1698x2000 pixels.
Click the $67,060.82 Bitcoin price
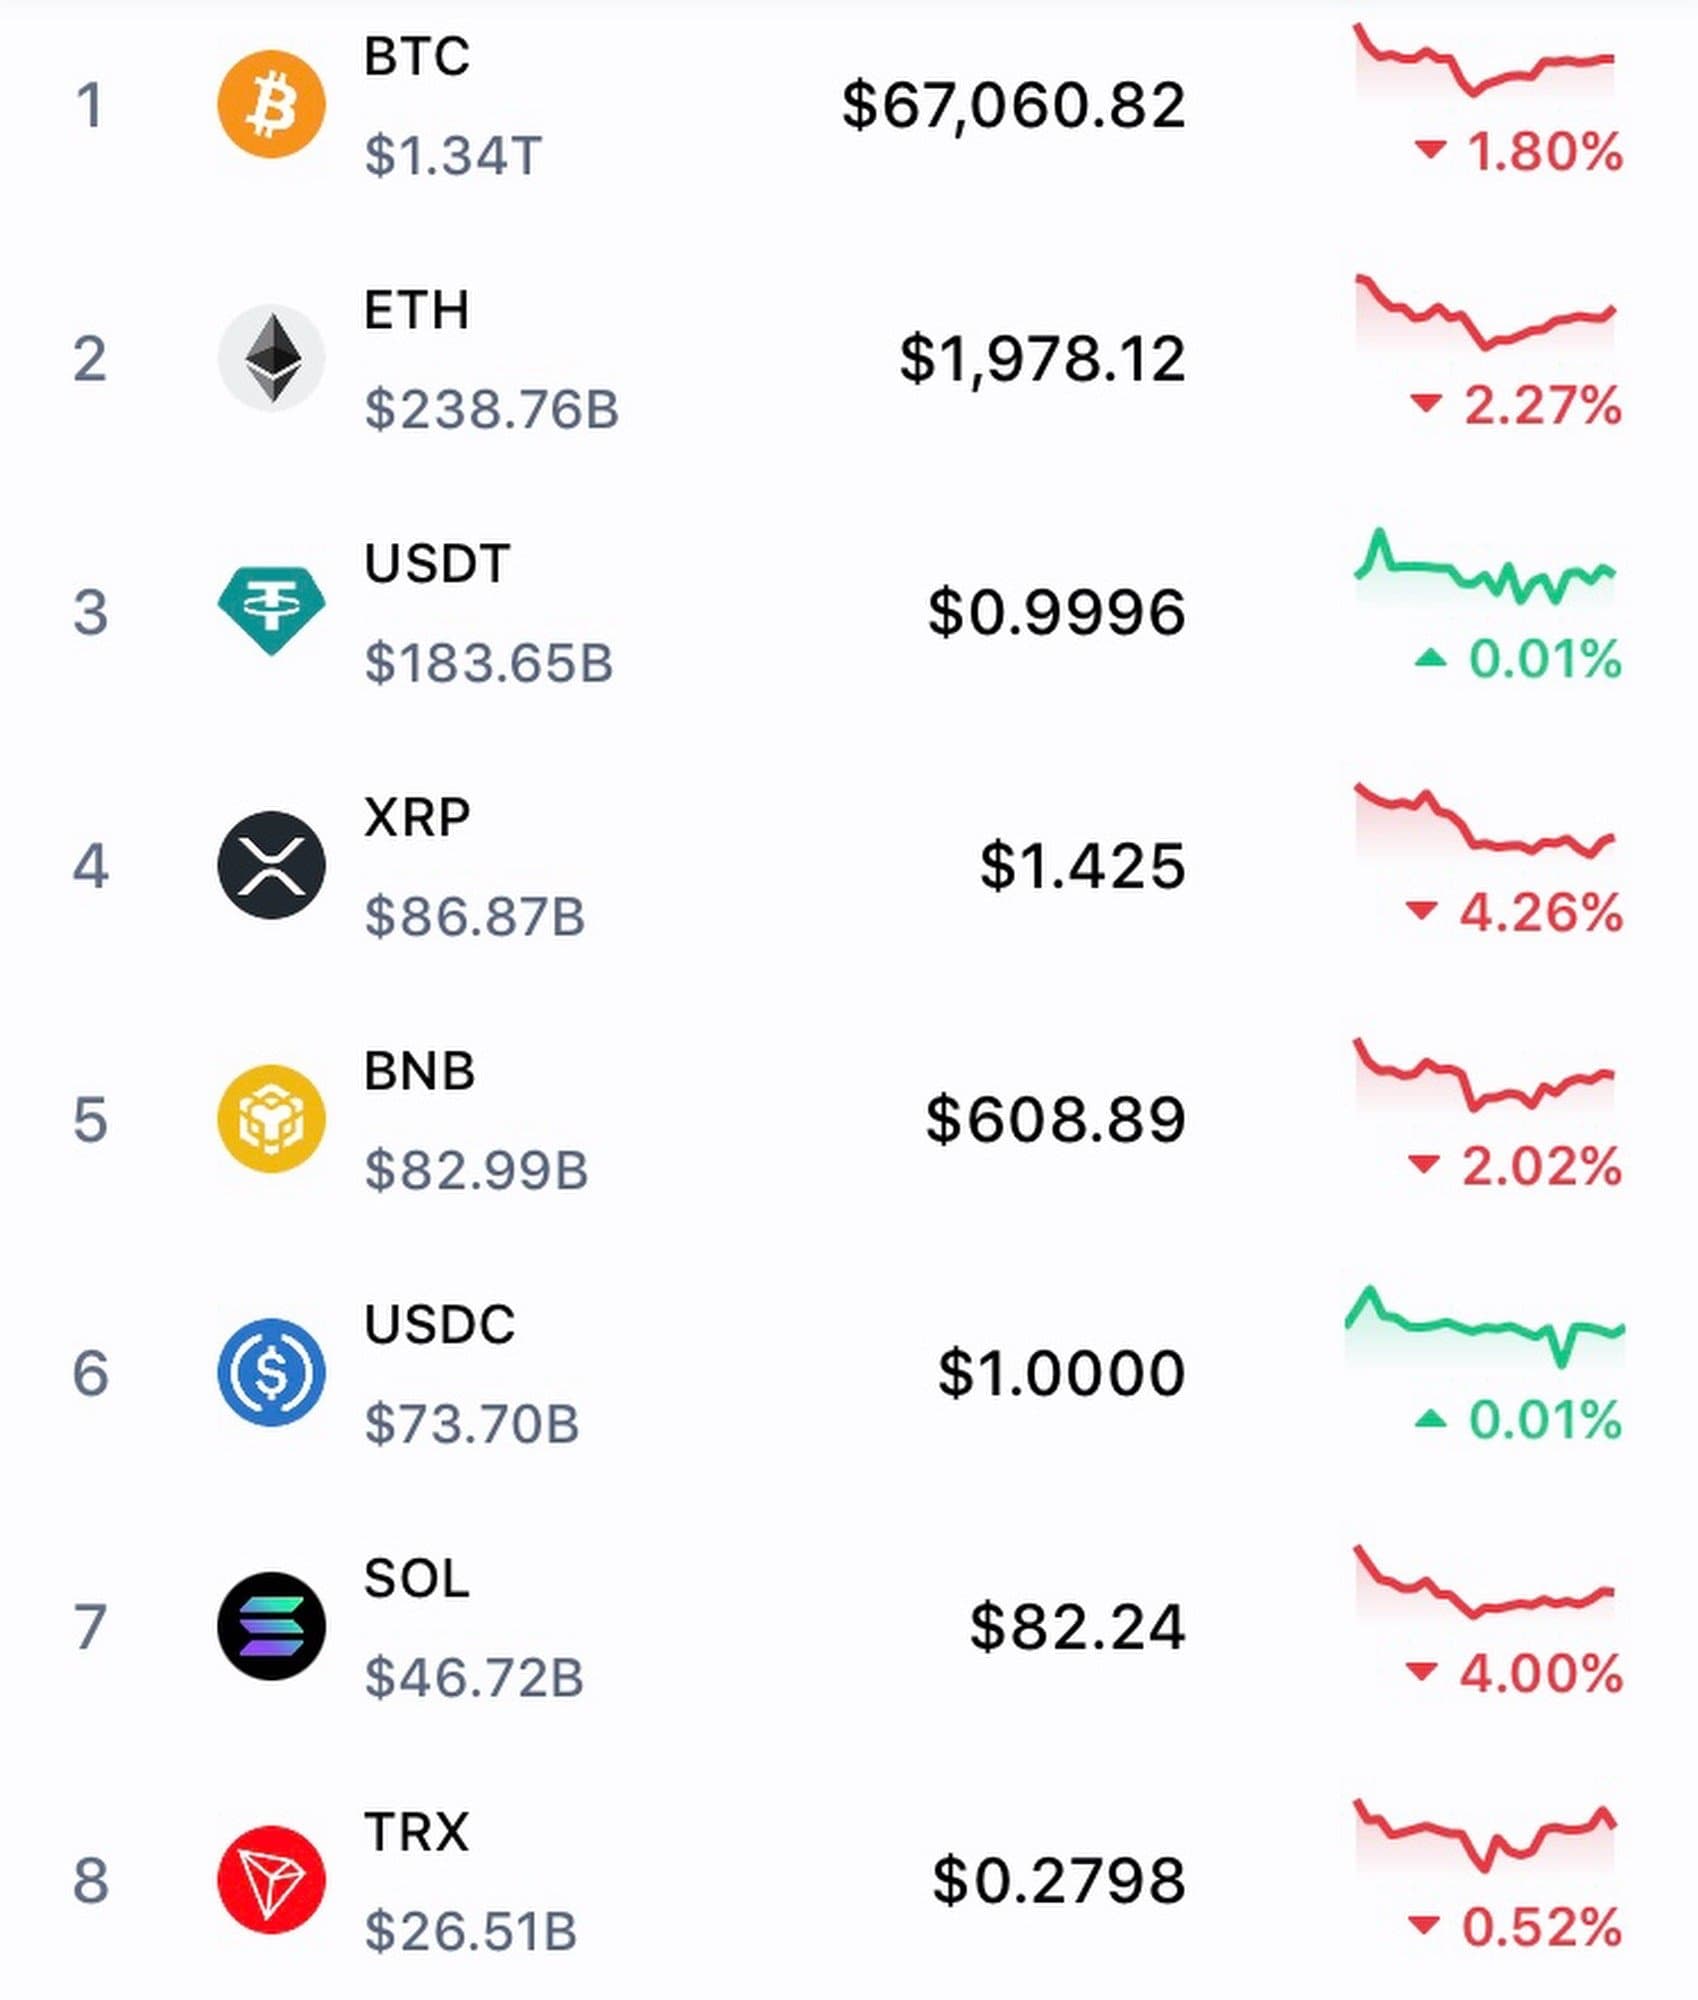pyautogui.click(x=1013, y=105)
